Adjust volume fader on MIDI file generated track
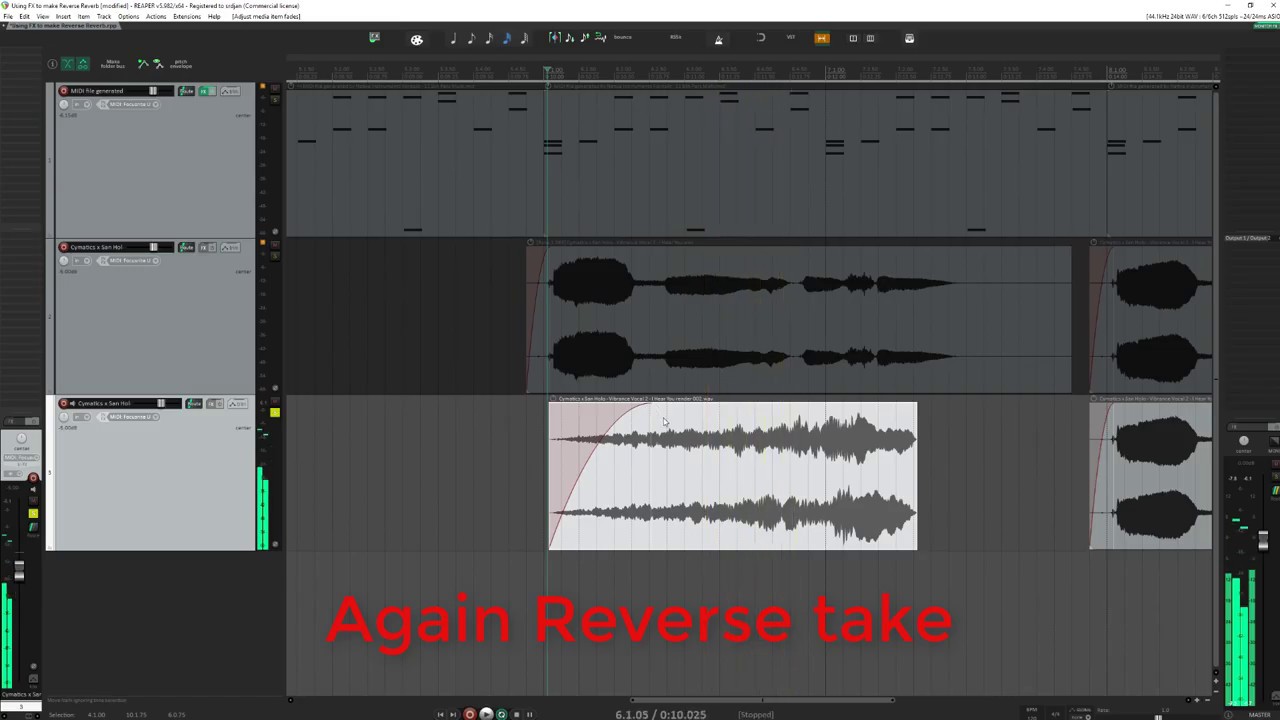 (153, 91)
